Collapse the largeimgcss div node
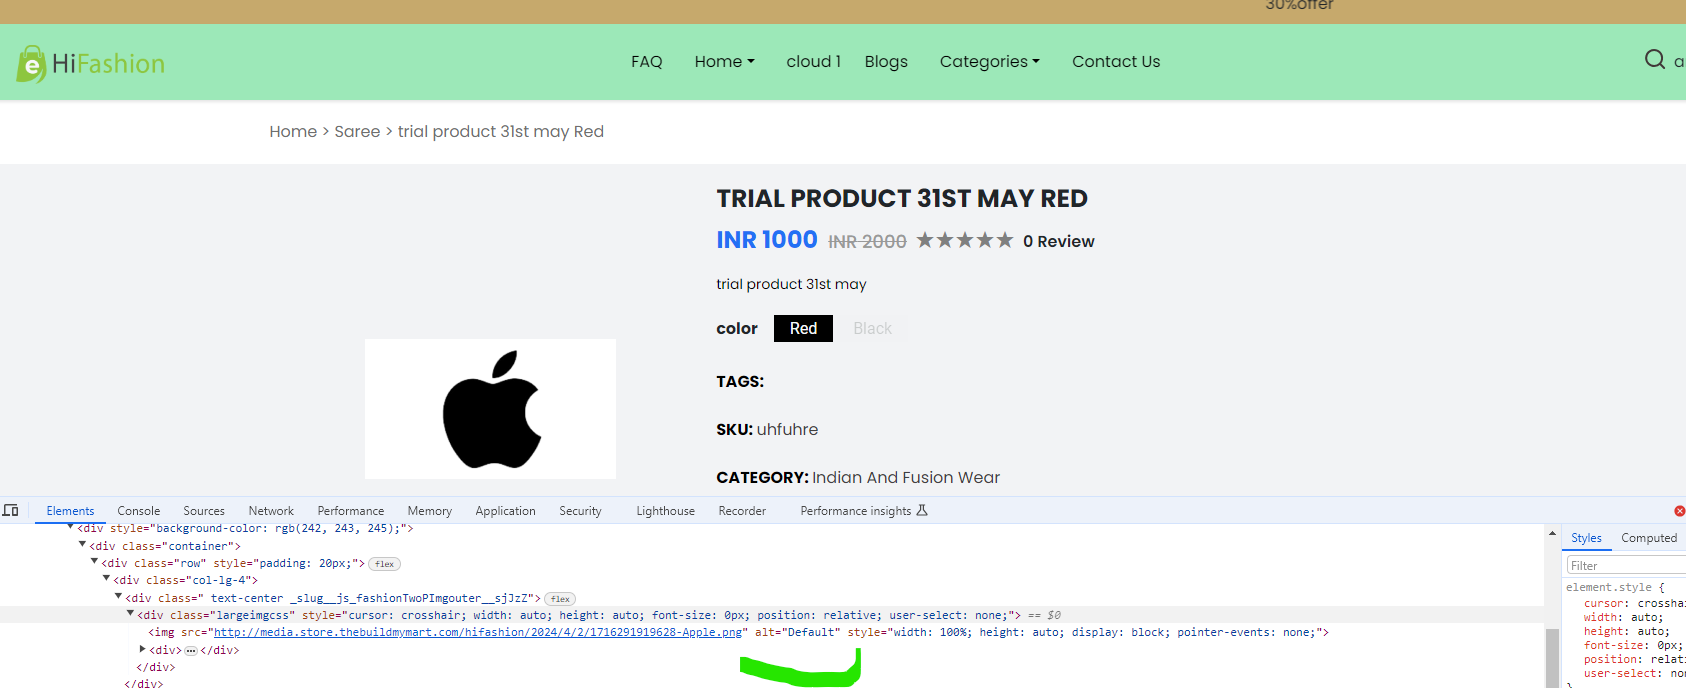The width and height of the screenshot is (1686, 688). click(x=130, y=614)
